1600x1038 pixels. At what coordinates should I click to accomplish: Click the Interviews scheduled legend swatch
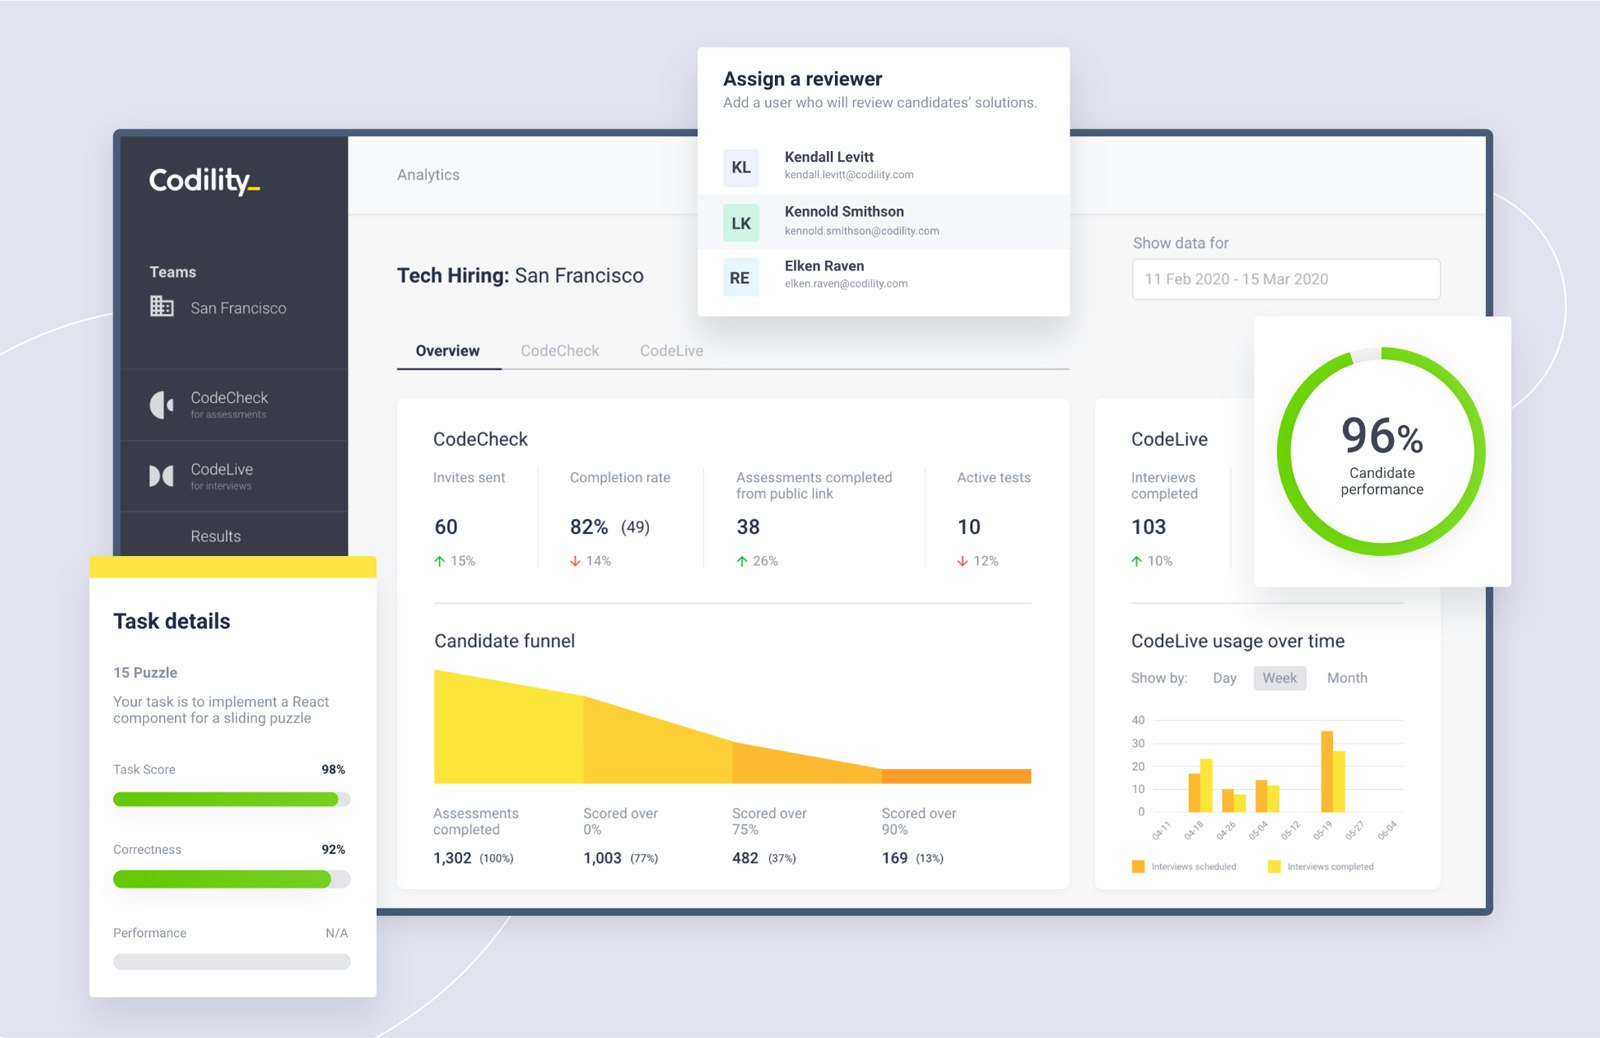1138,866
